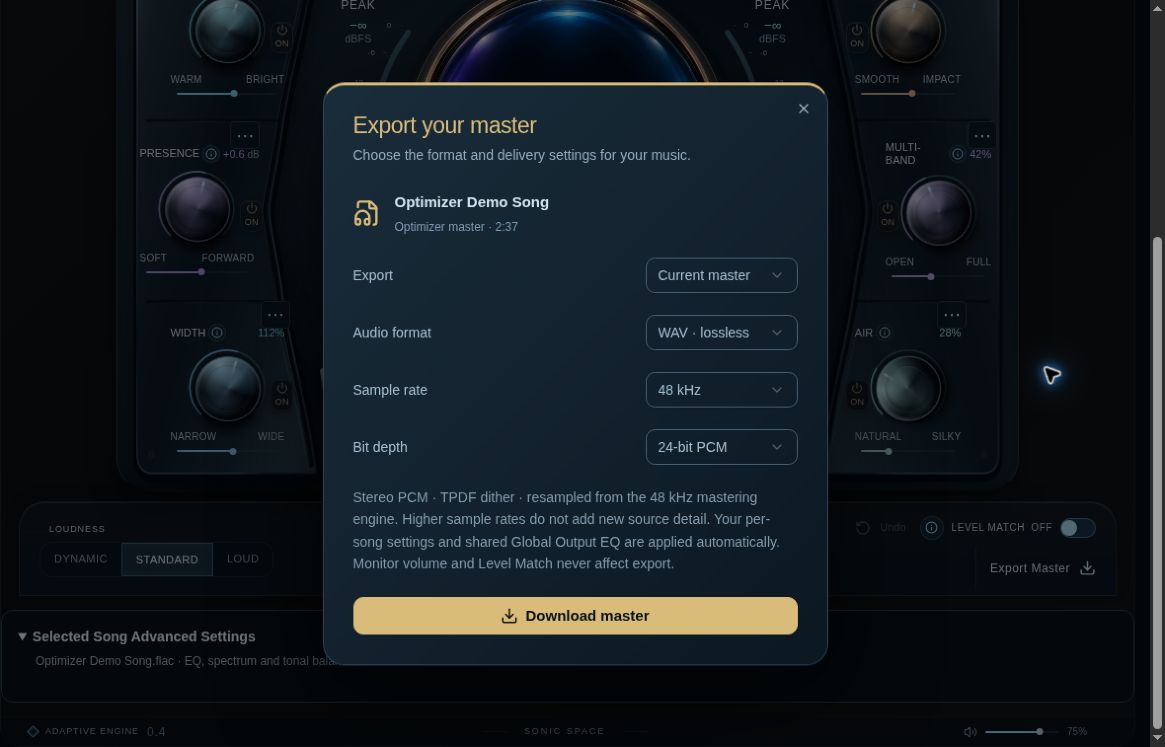Image resolution: width=1165 pixels, height=747 pixels.
Task: Click the Multi-band knob
Action: [938, 212]
